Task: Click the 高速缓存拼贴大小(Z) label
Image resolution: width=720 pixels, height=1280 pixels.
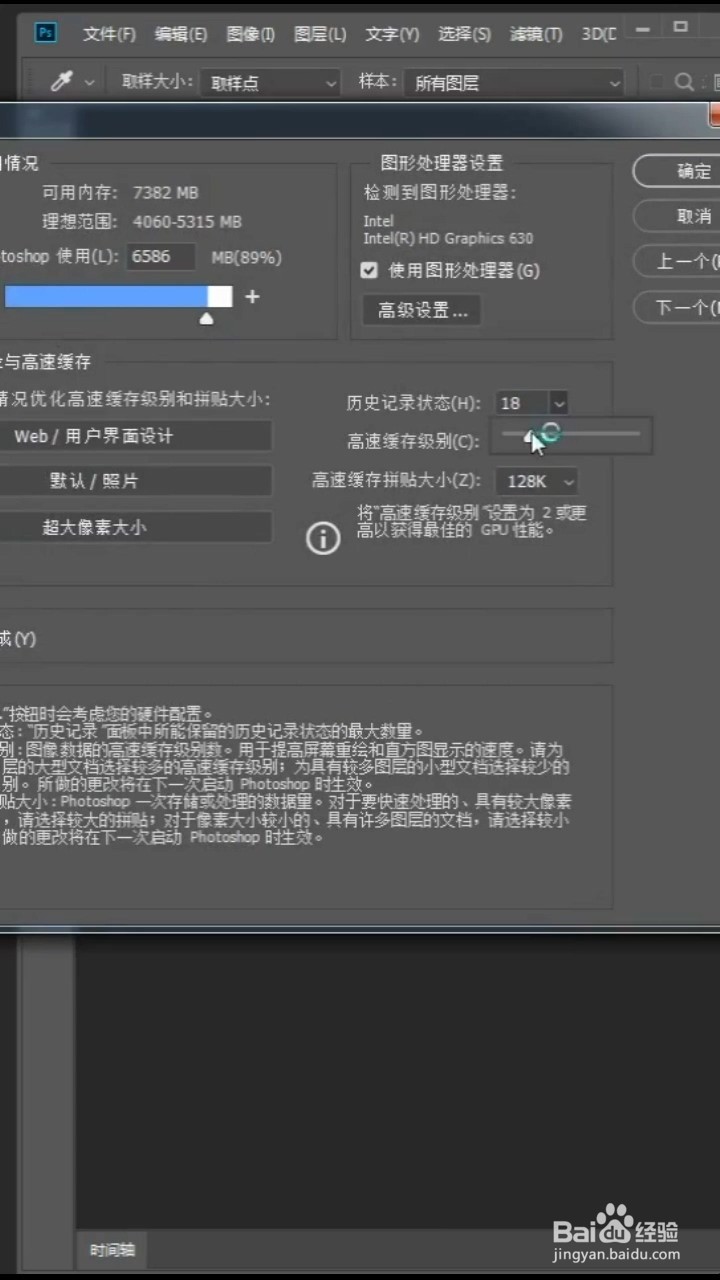Action: (396, 481)
